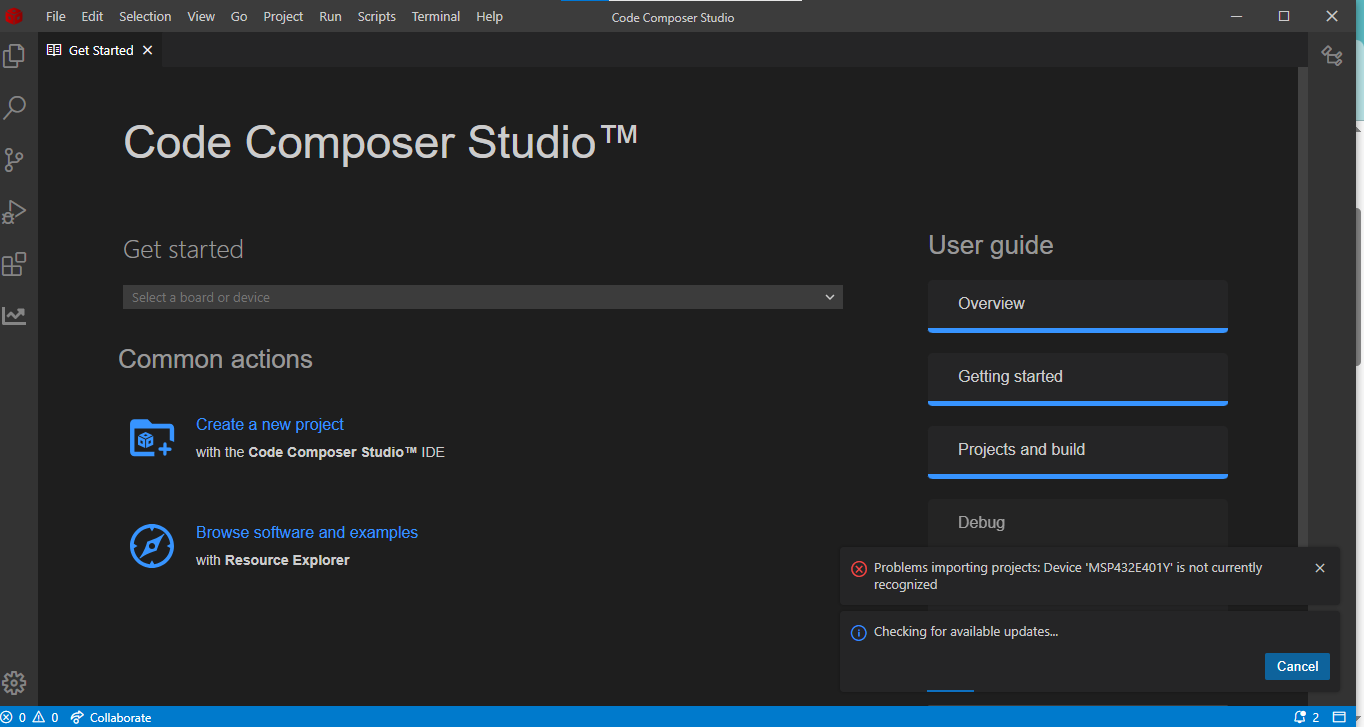The width and height of the screenshot is (1364, 727).
Task: Click the User guide heading
Action: pyautogui.click(x=991, y=245)
